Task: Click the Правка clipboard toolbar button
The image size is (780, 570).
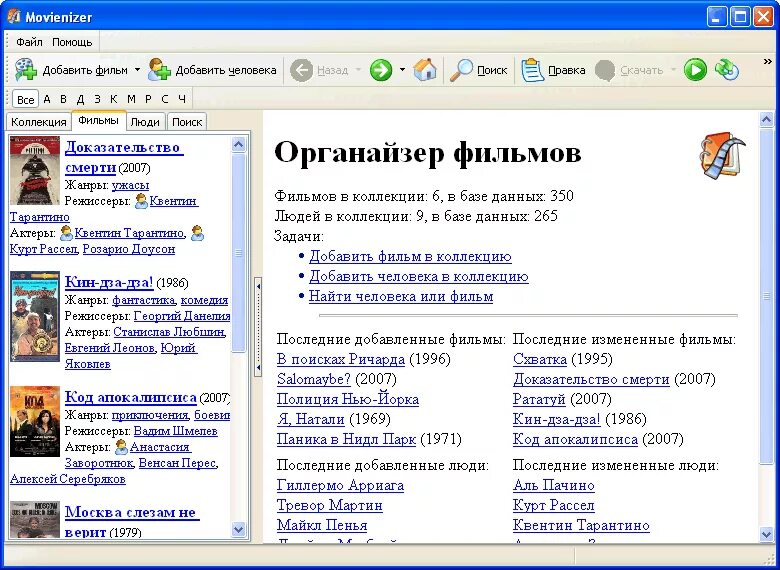Action: pos(553,70)
